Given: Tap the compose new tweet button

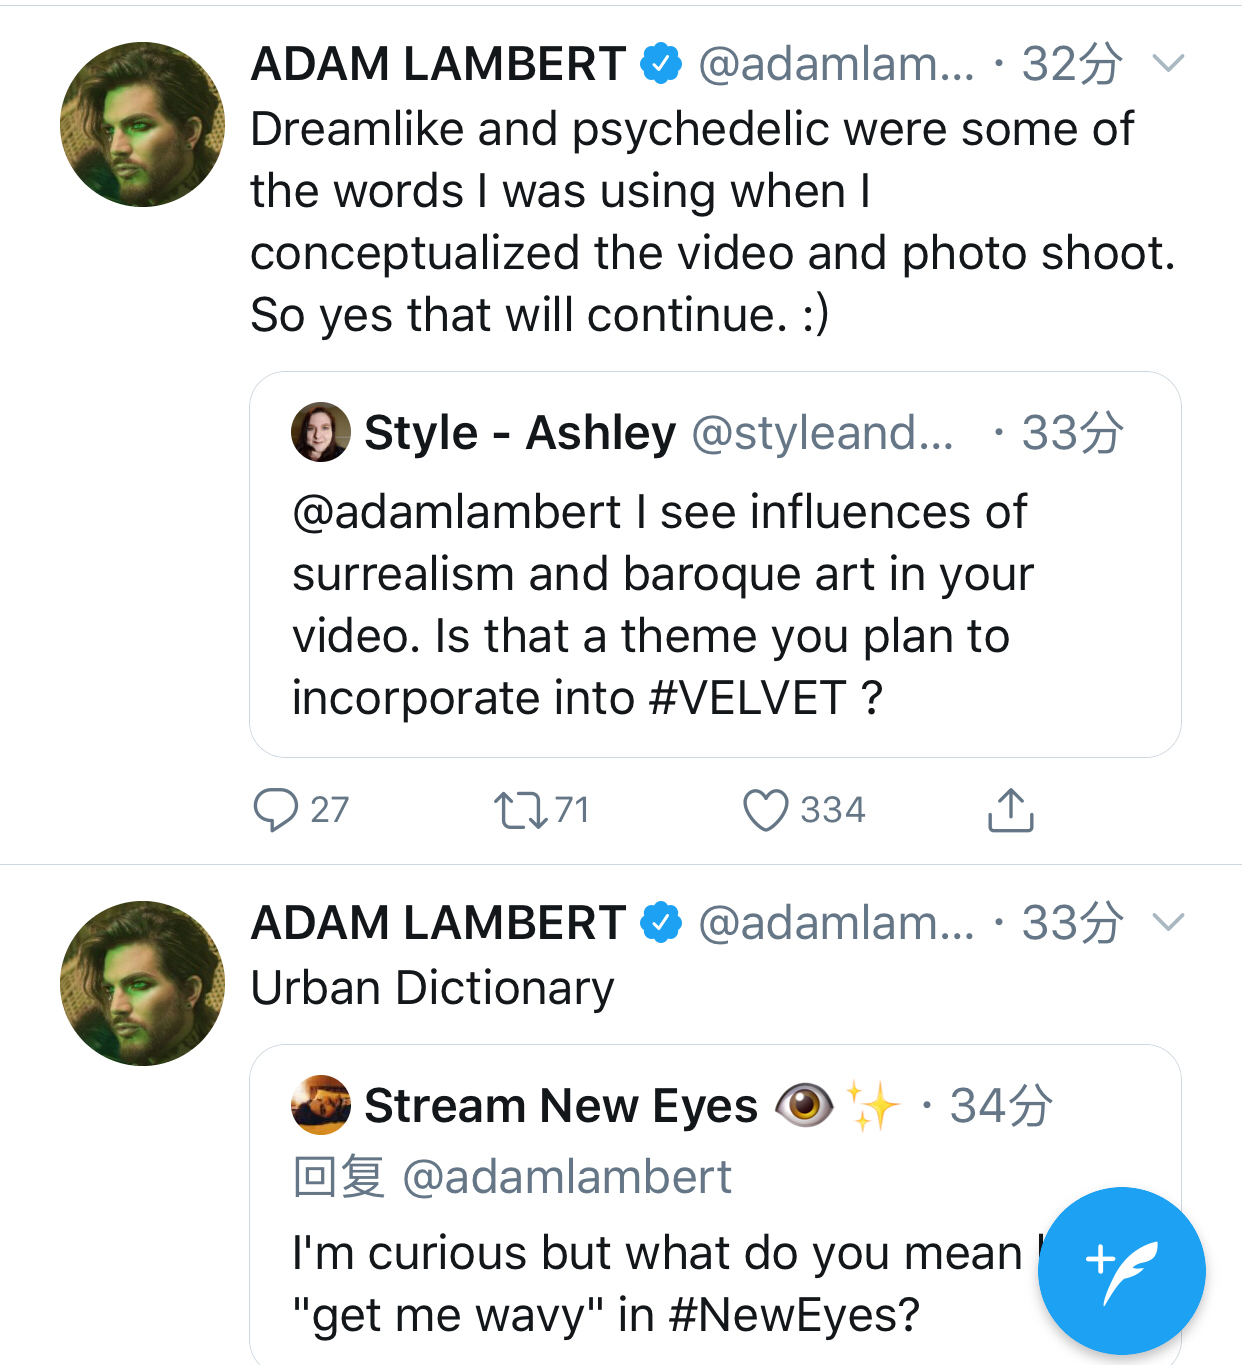Looking at the screenshot, I should pos(1121,1270).
